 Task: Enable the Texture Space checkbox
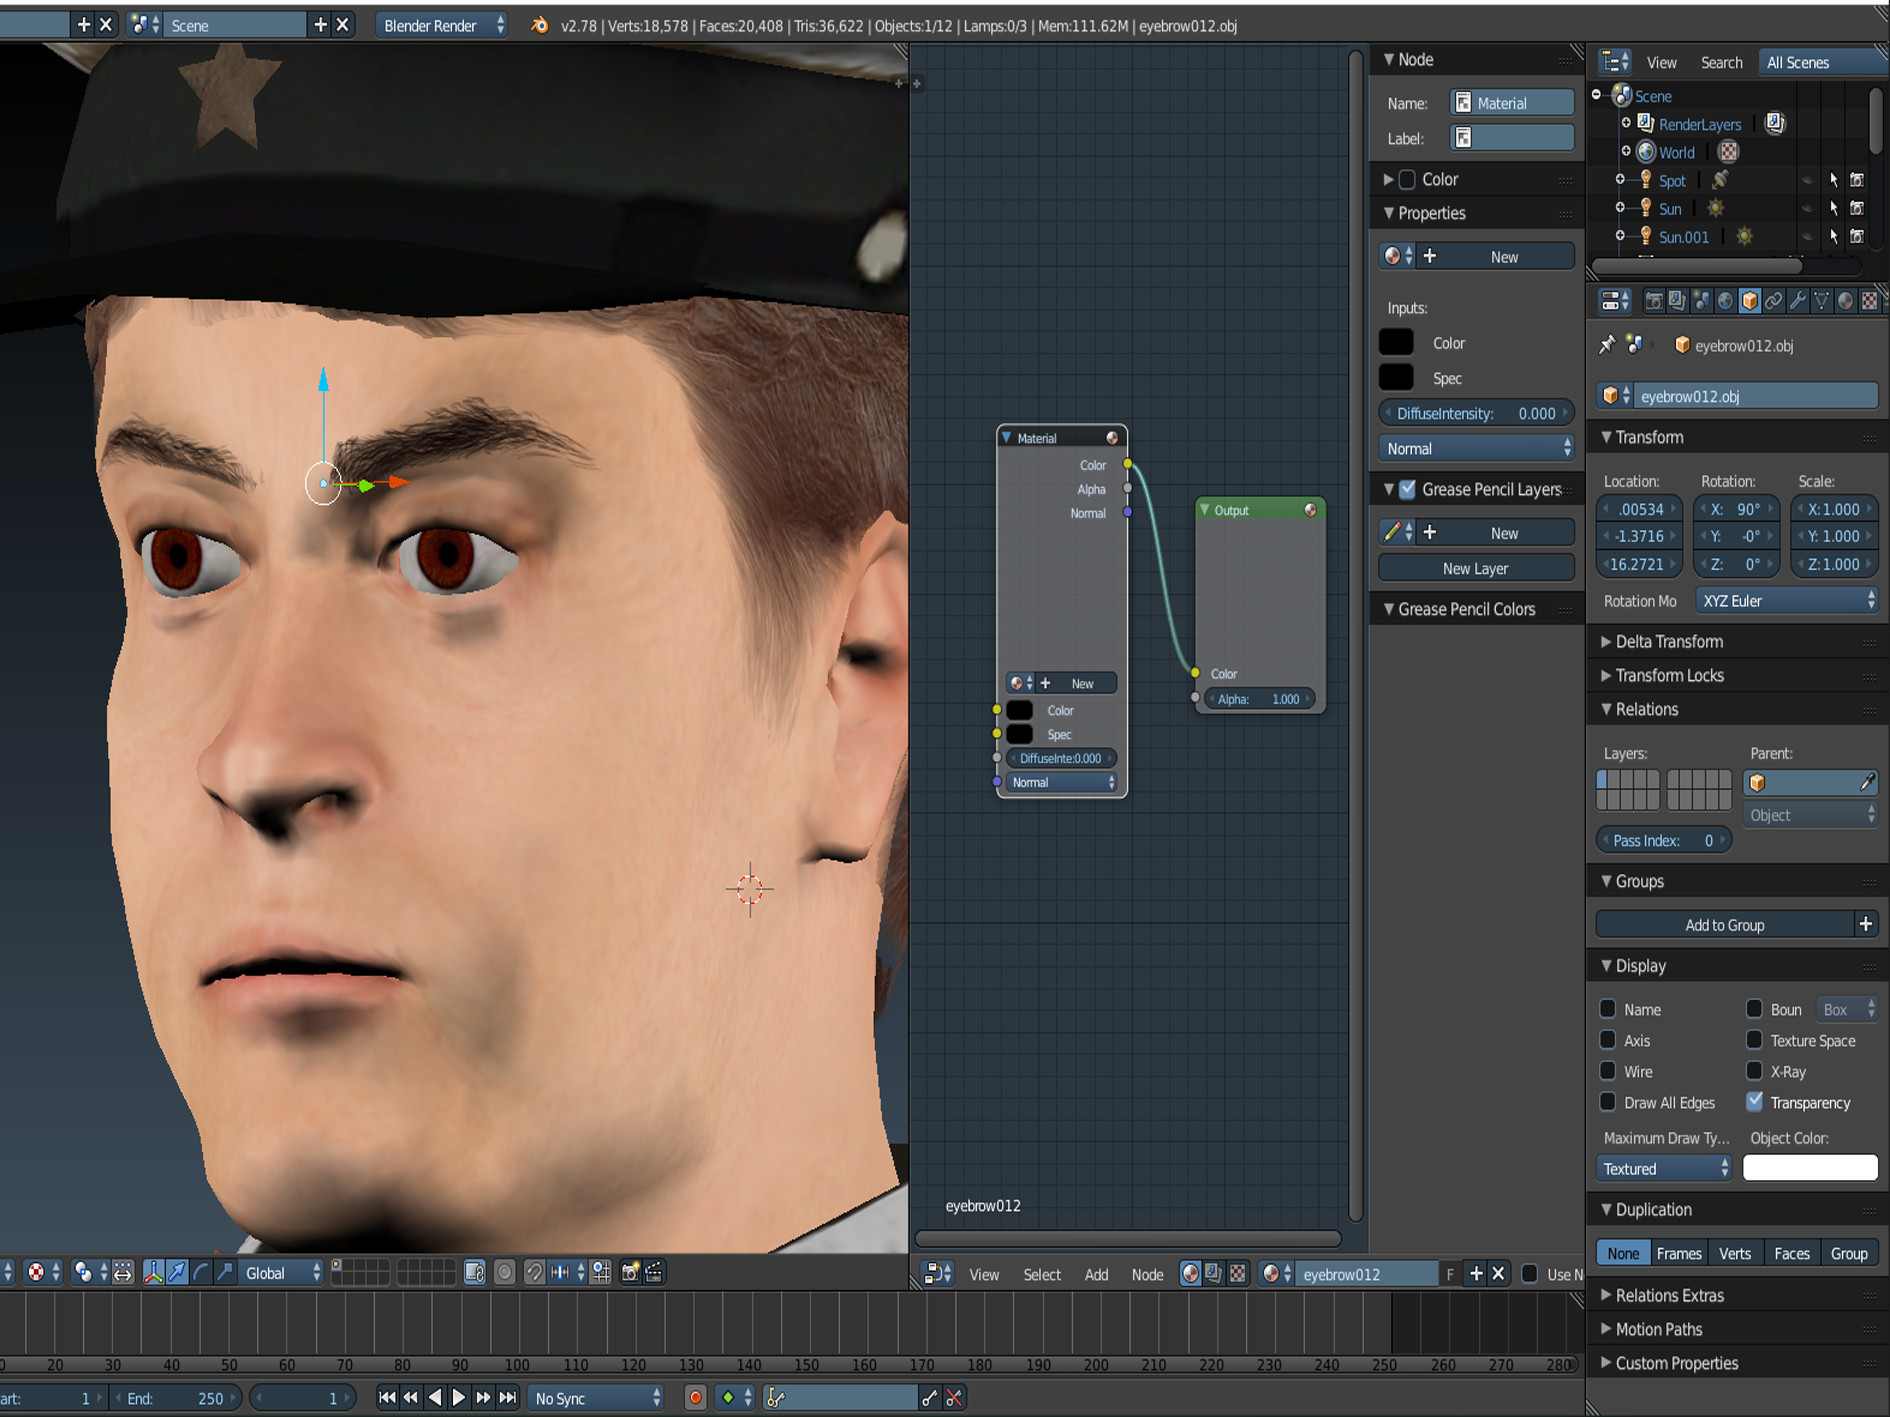coord(1754,1040)
